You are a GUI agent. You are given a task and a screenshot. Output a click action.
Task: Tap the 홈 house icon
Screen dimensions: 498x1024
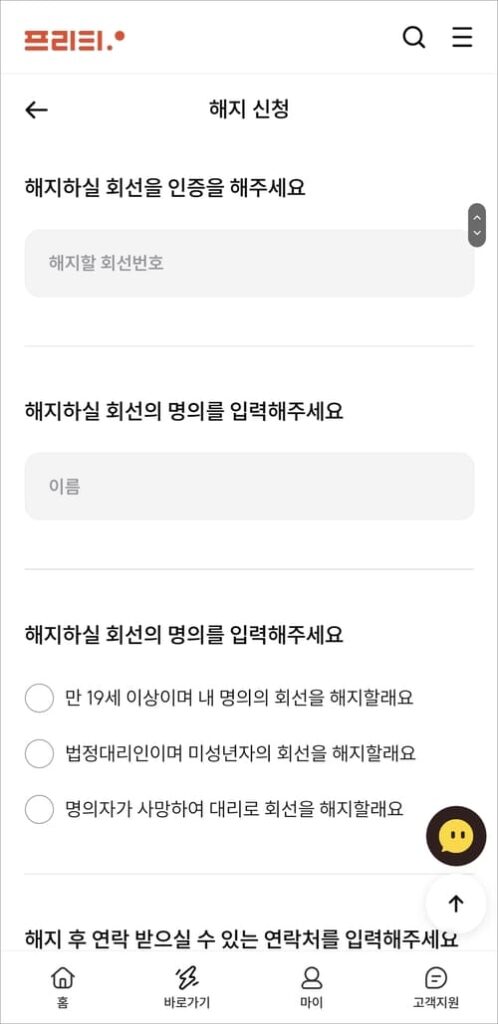click(63, 977)
